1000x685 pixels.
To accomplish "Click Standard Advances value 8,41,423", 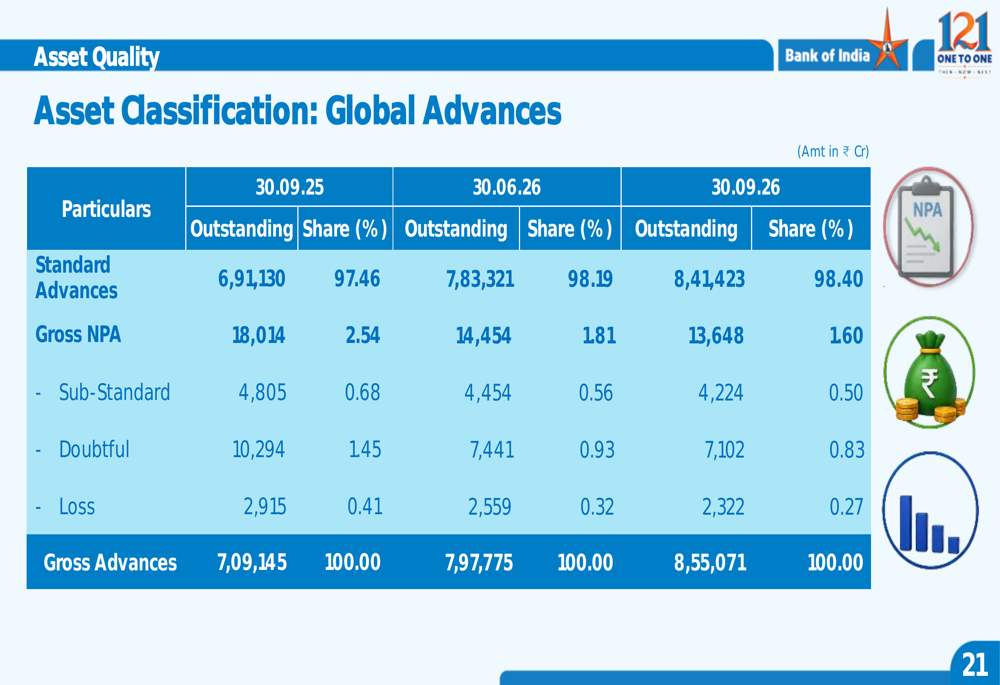I will tap(709, 279).
